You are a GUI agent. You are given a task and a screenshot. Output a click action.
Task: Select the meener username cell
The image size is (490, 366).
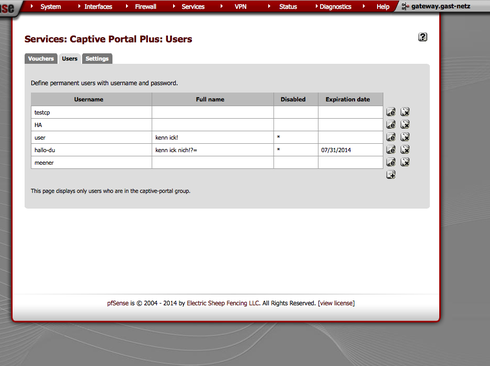point(91,163)
